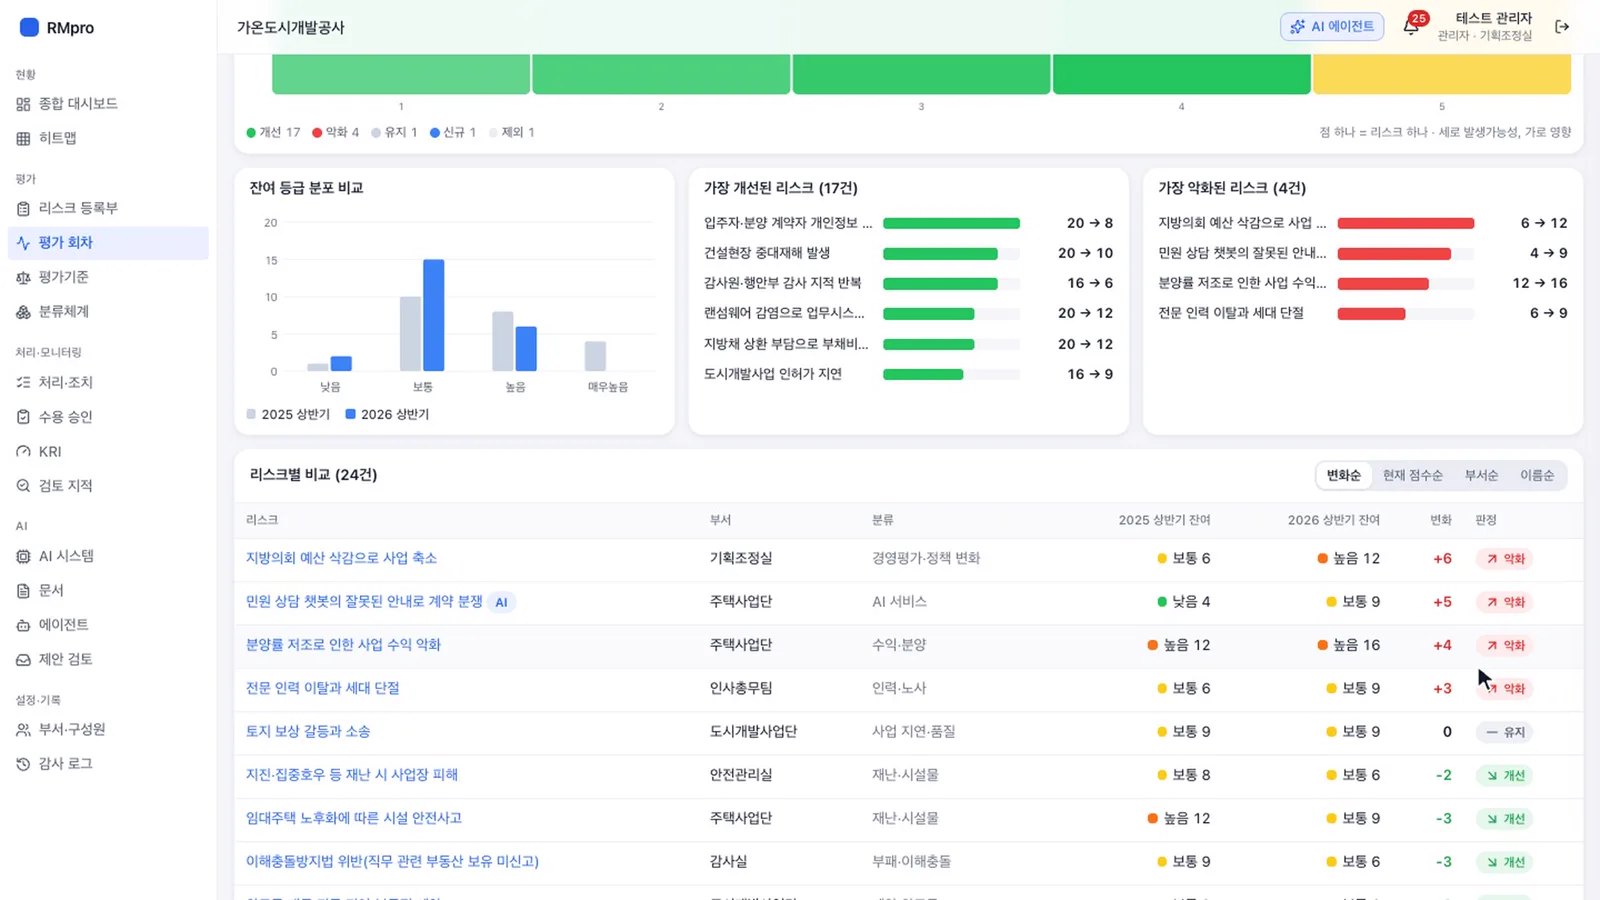Image resolution: width=1600 pixels, height=900 pixels.
Task: Click 개선 badge in 지진·집중호우 row
Action: coord(1504,776)
